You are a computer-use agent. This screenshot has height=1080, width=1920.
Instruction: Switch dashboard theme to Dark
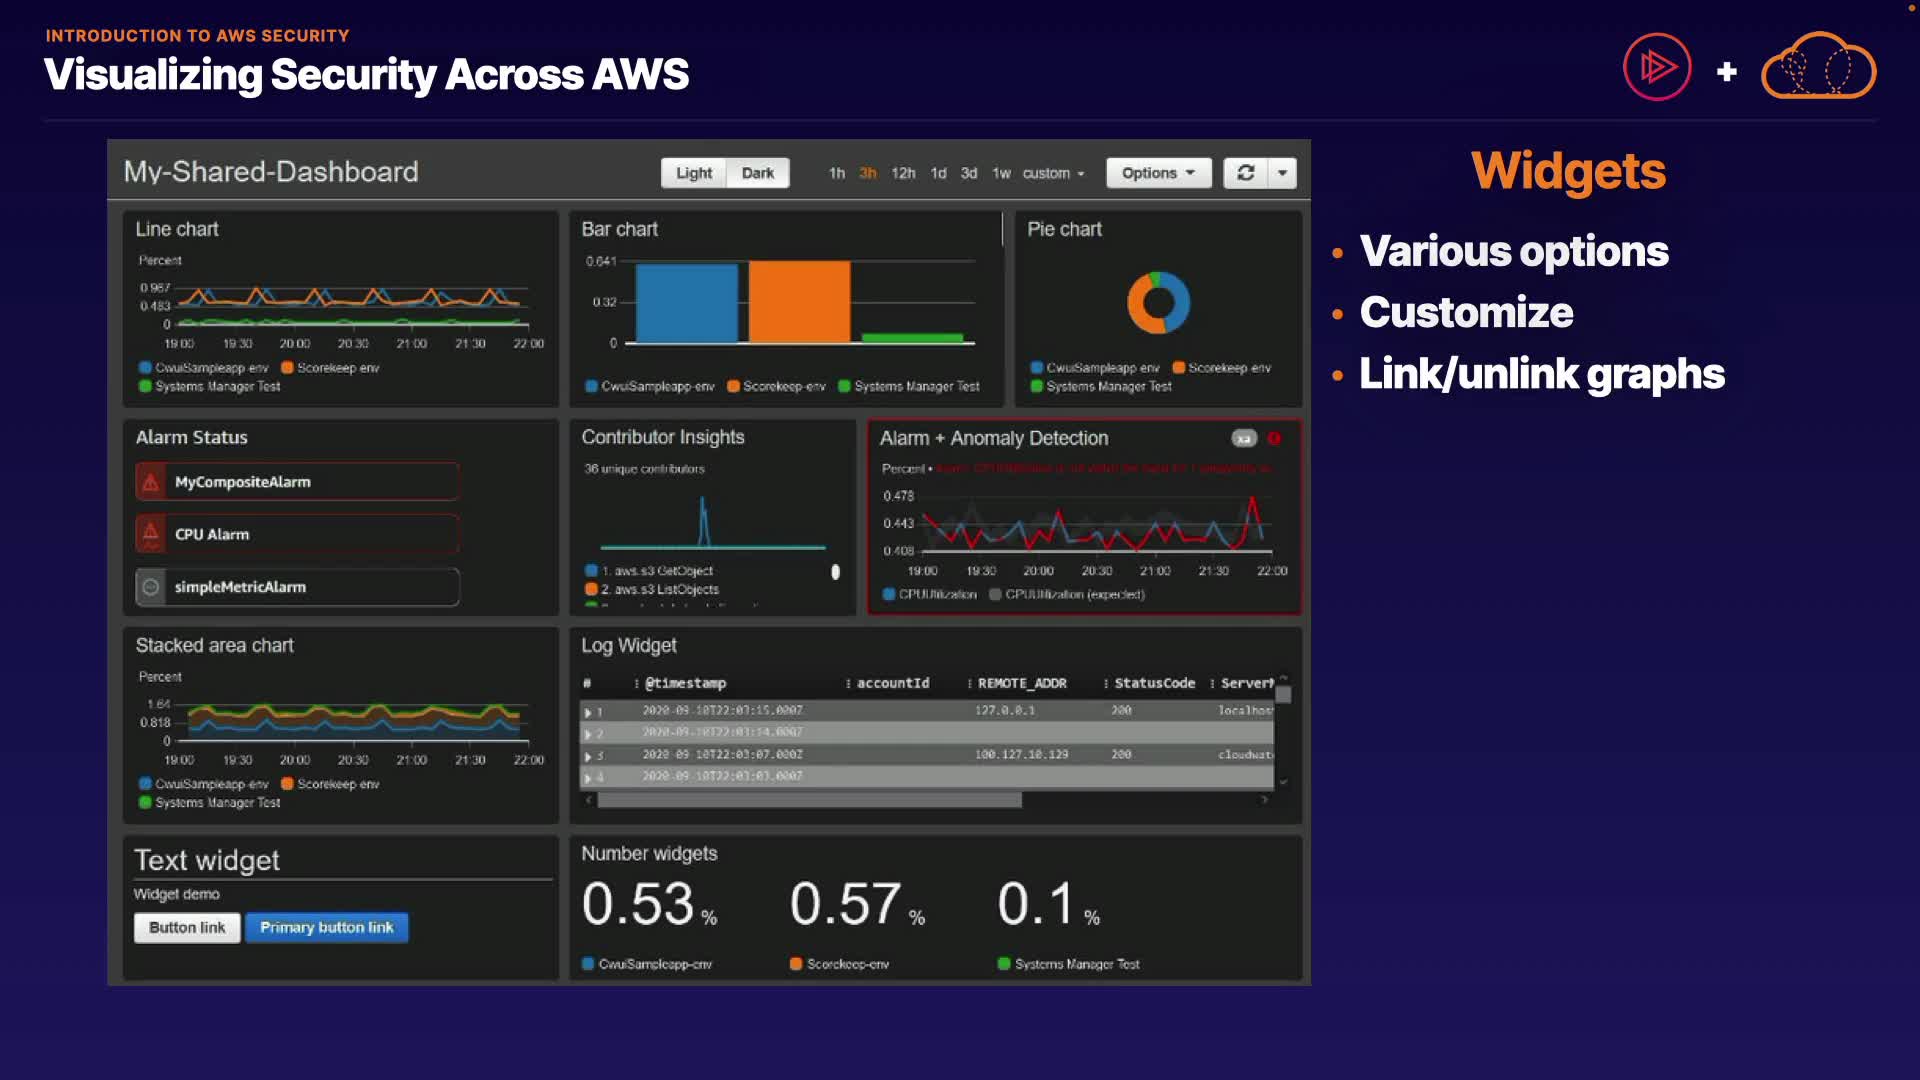tap(757, 173)
